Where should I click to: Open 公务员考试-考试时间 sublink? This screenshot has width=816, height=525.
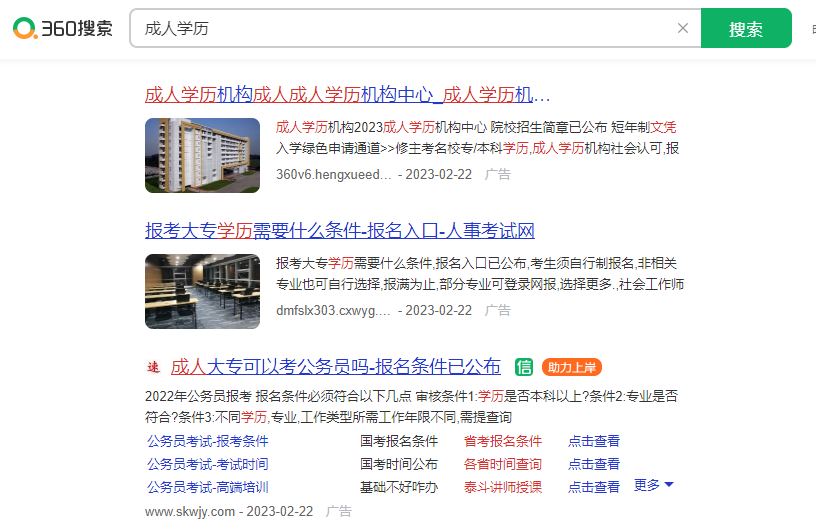click(208, 464)
